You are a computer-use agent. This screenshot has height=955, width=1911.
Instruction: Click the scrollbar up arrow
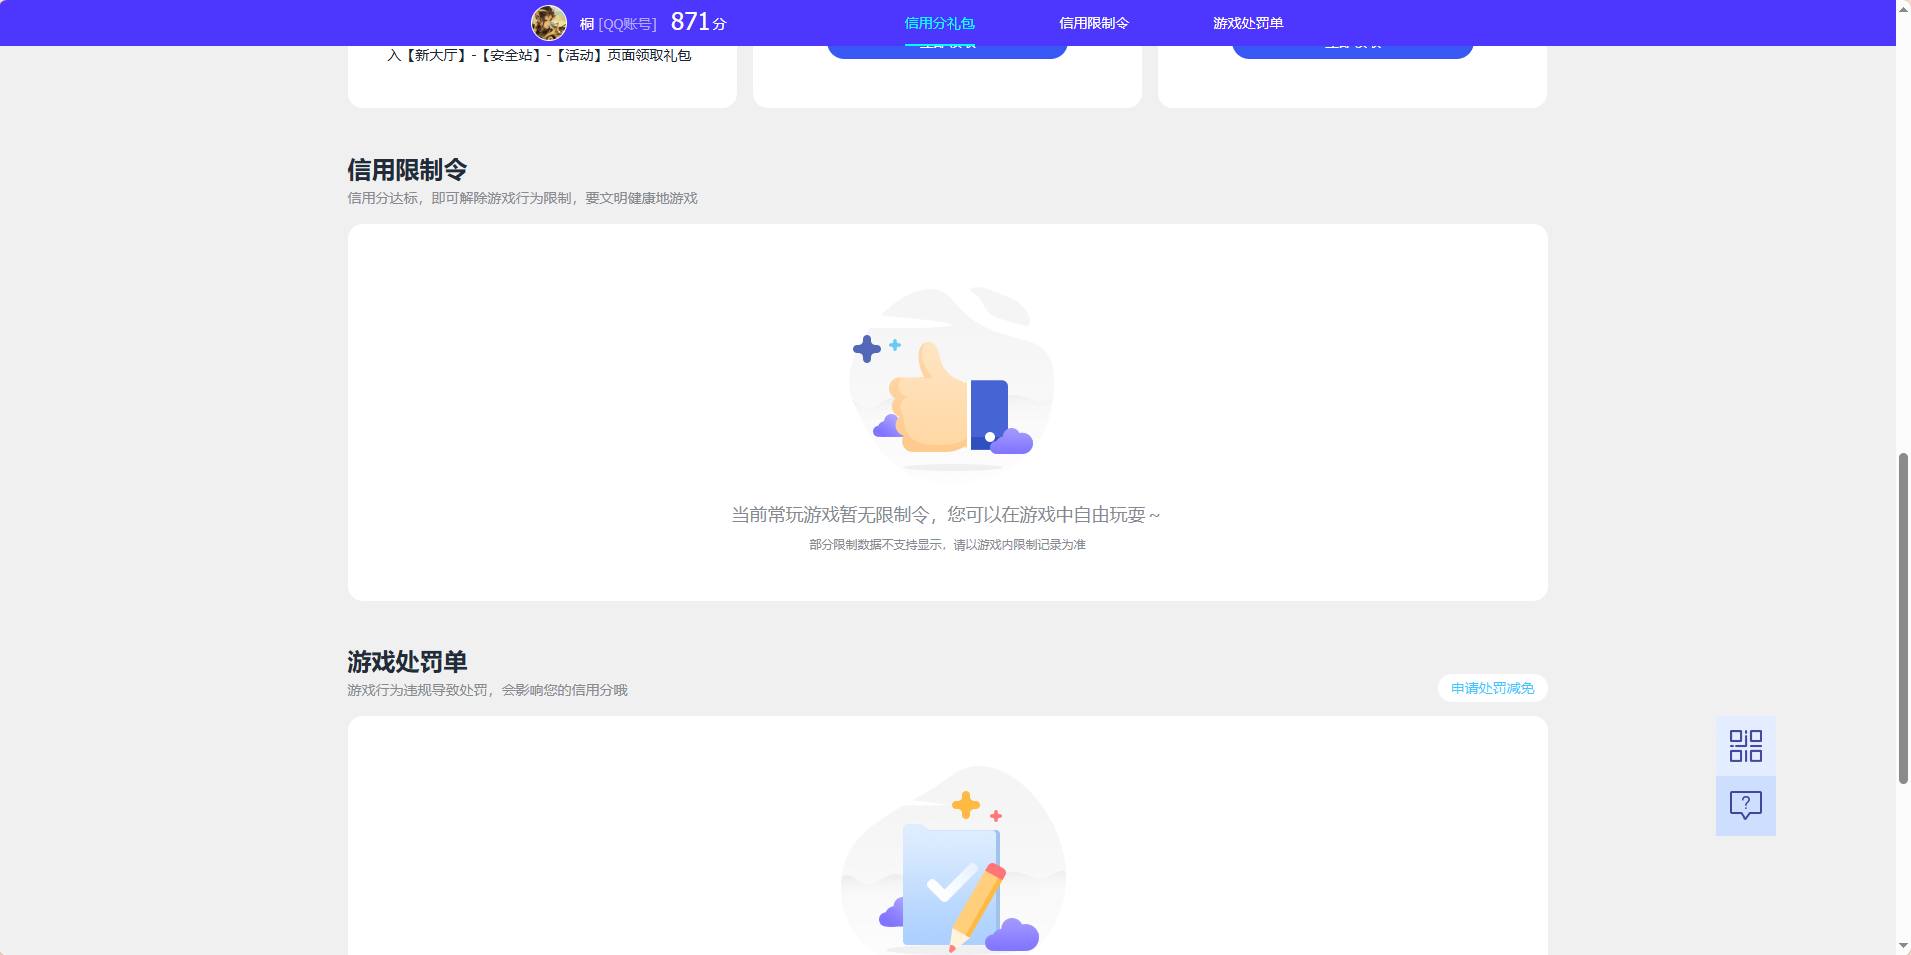1903,8
